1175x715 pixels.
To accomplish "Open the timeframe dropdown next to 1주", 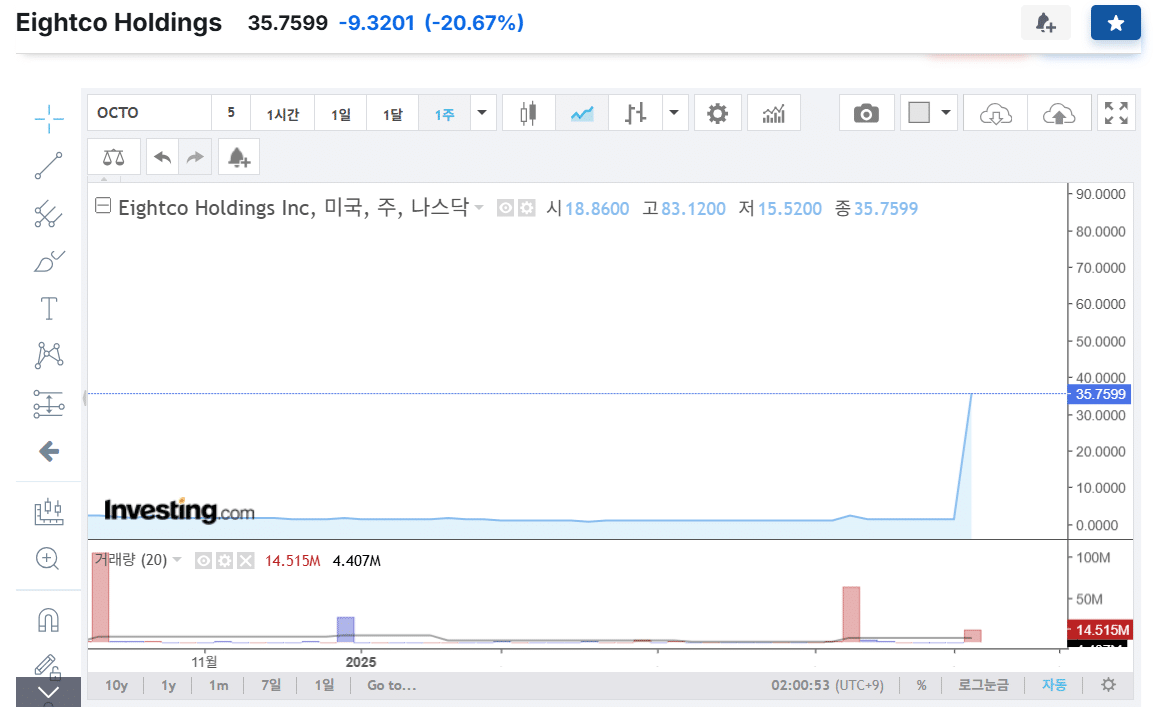I will pos(482,112).
